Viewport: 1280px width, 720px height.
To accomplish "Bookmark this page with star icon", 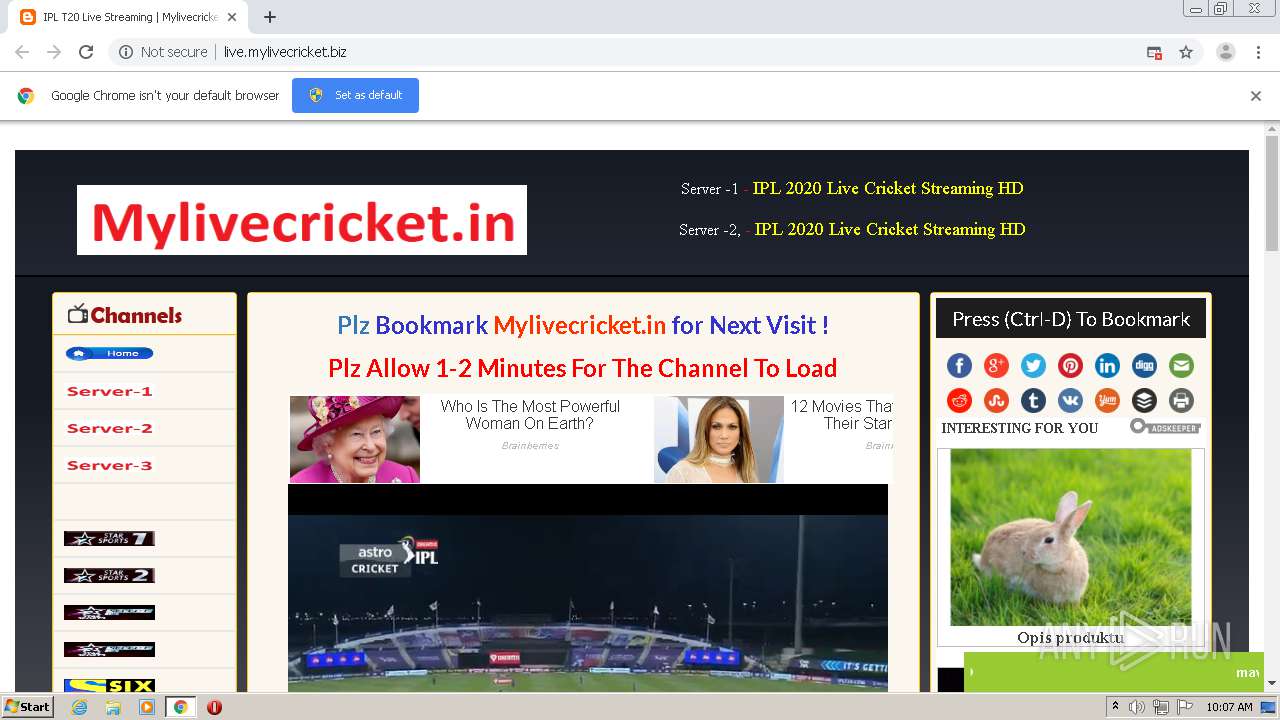I will click(x=1186, y=52).
